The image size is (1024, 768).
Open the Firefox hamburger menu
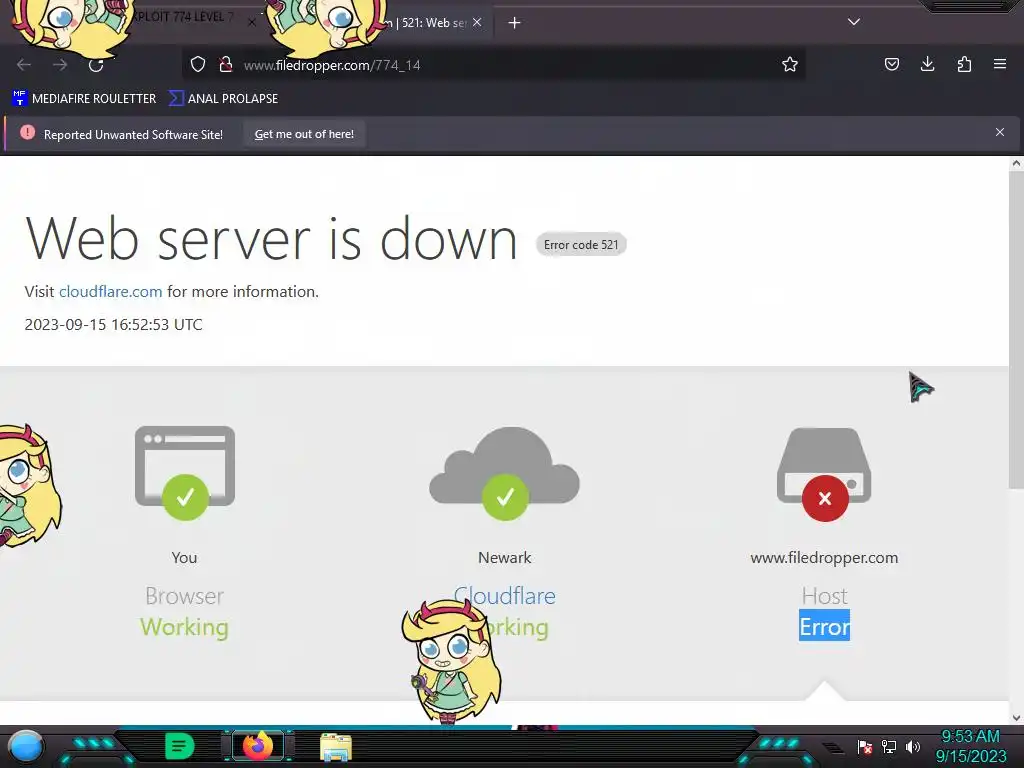pos(1000,64)
